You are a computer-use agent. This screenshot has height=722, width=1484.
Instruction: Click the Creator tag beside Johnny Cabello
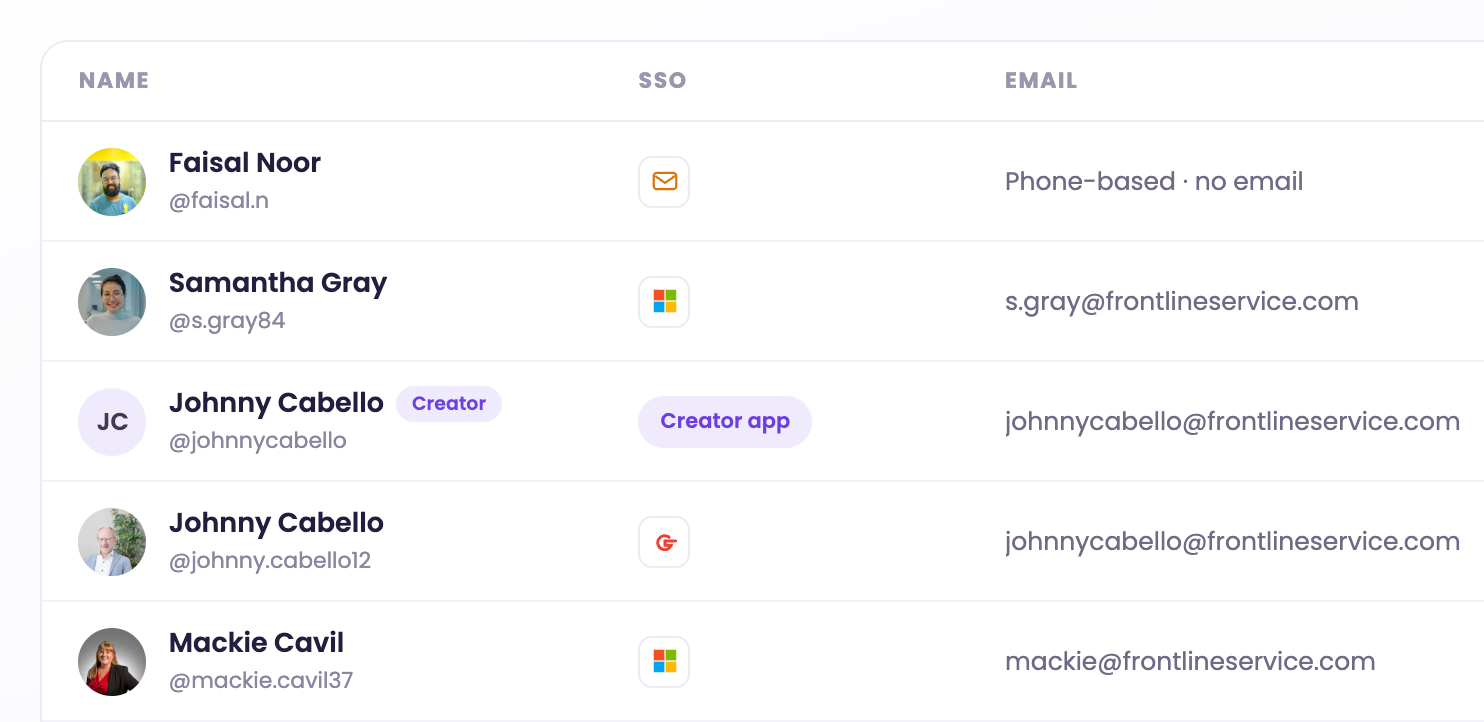pos(449,404)
